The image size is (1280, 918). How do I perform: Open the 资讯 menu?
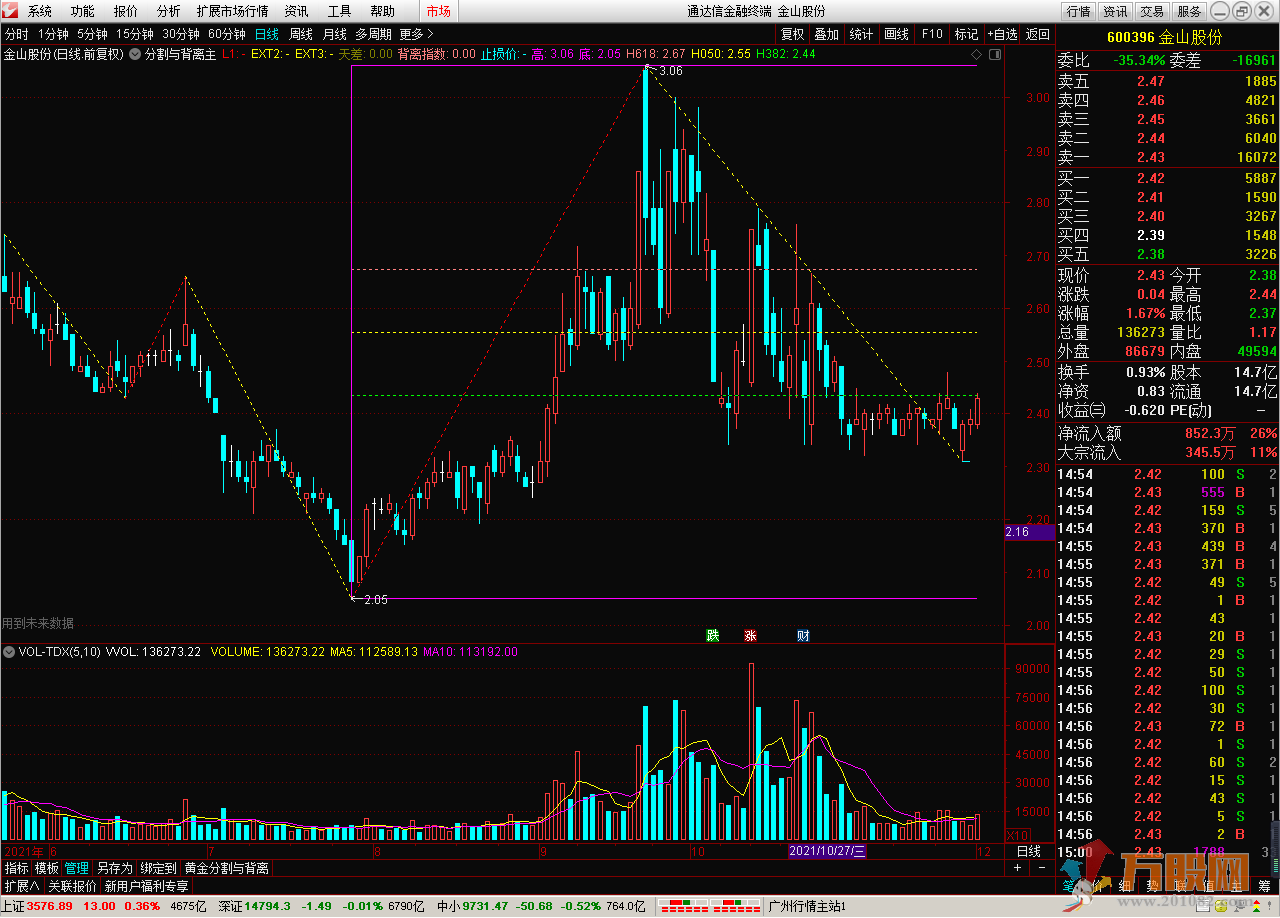coord(296,11)
